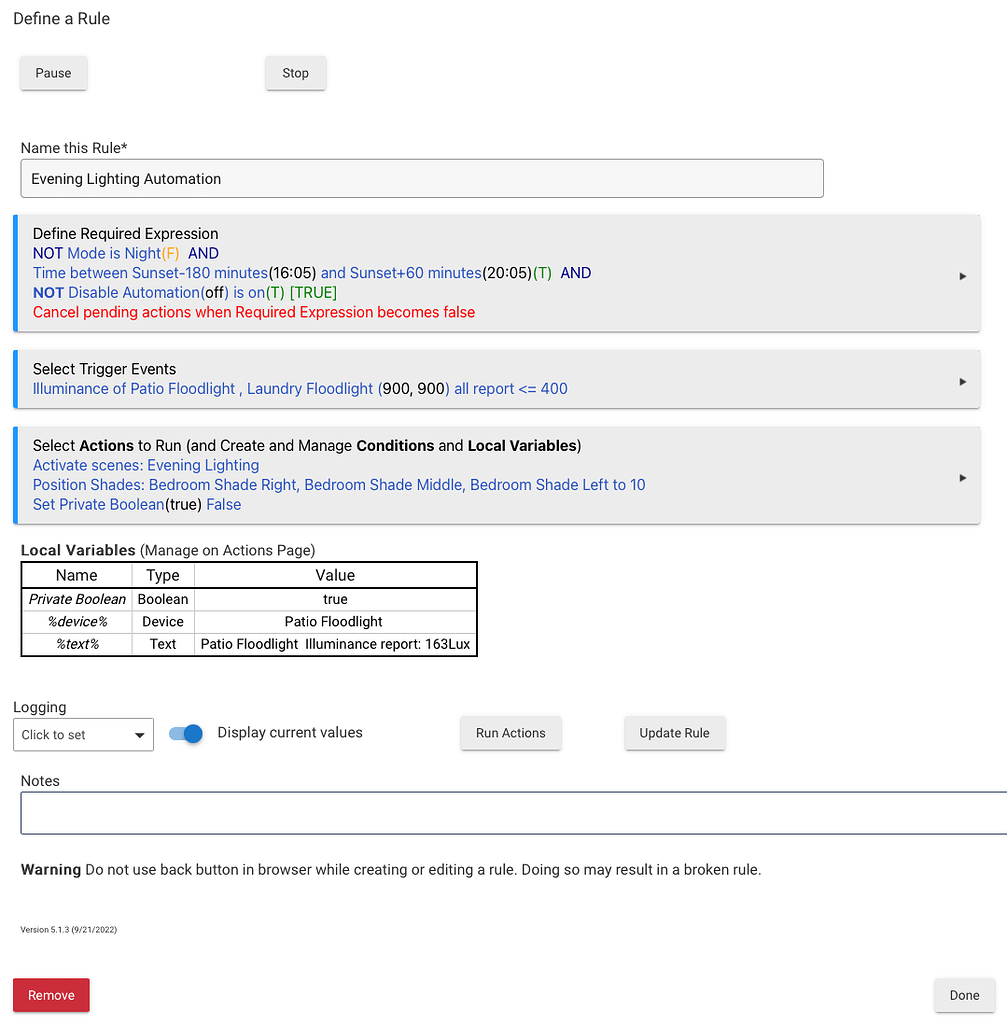
Task: Save changes with Update Rule
Action: [x=674, y=733]
